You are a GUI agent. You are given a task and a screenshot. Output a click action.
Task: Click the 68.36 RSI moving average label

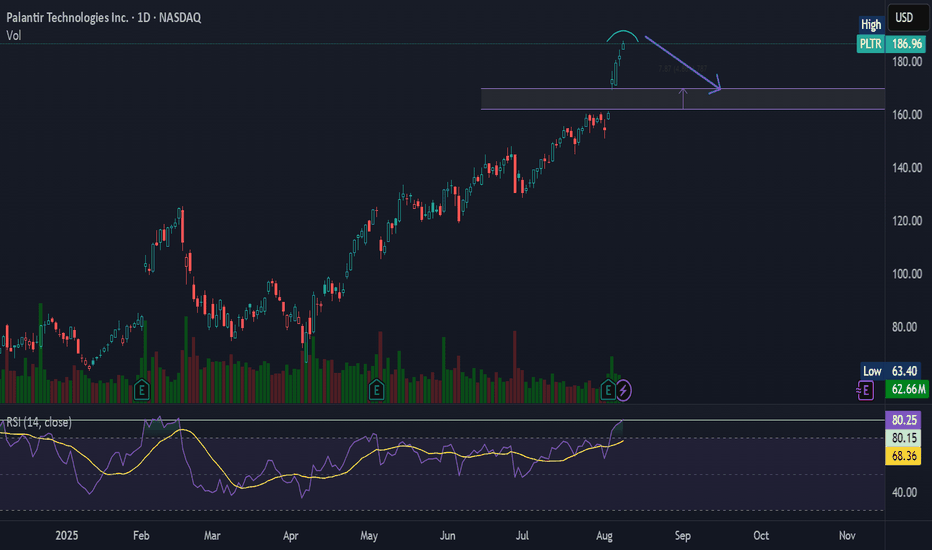[x=903, y=456]
